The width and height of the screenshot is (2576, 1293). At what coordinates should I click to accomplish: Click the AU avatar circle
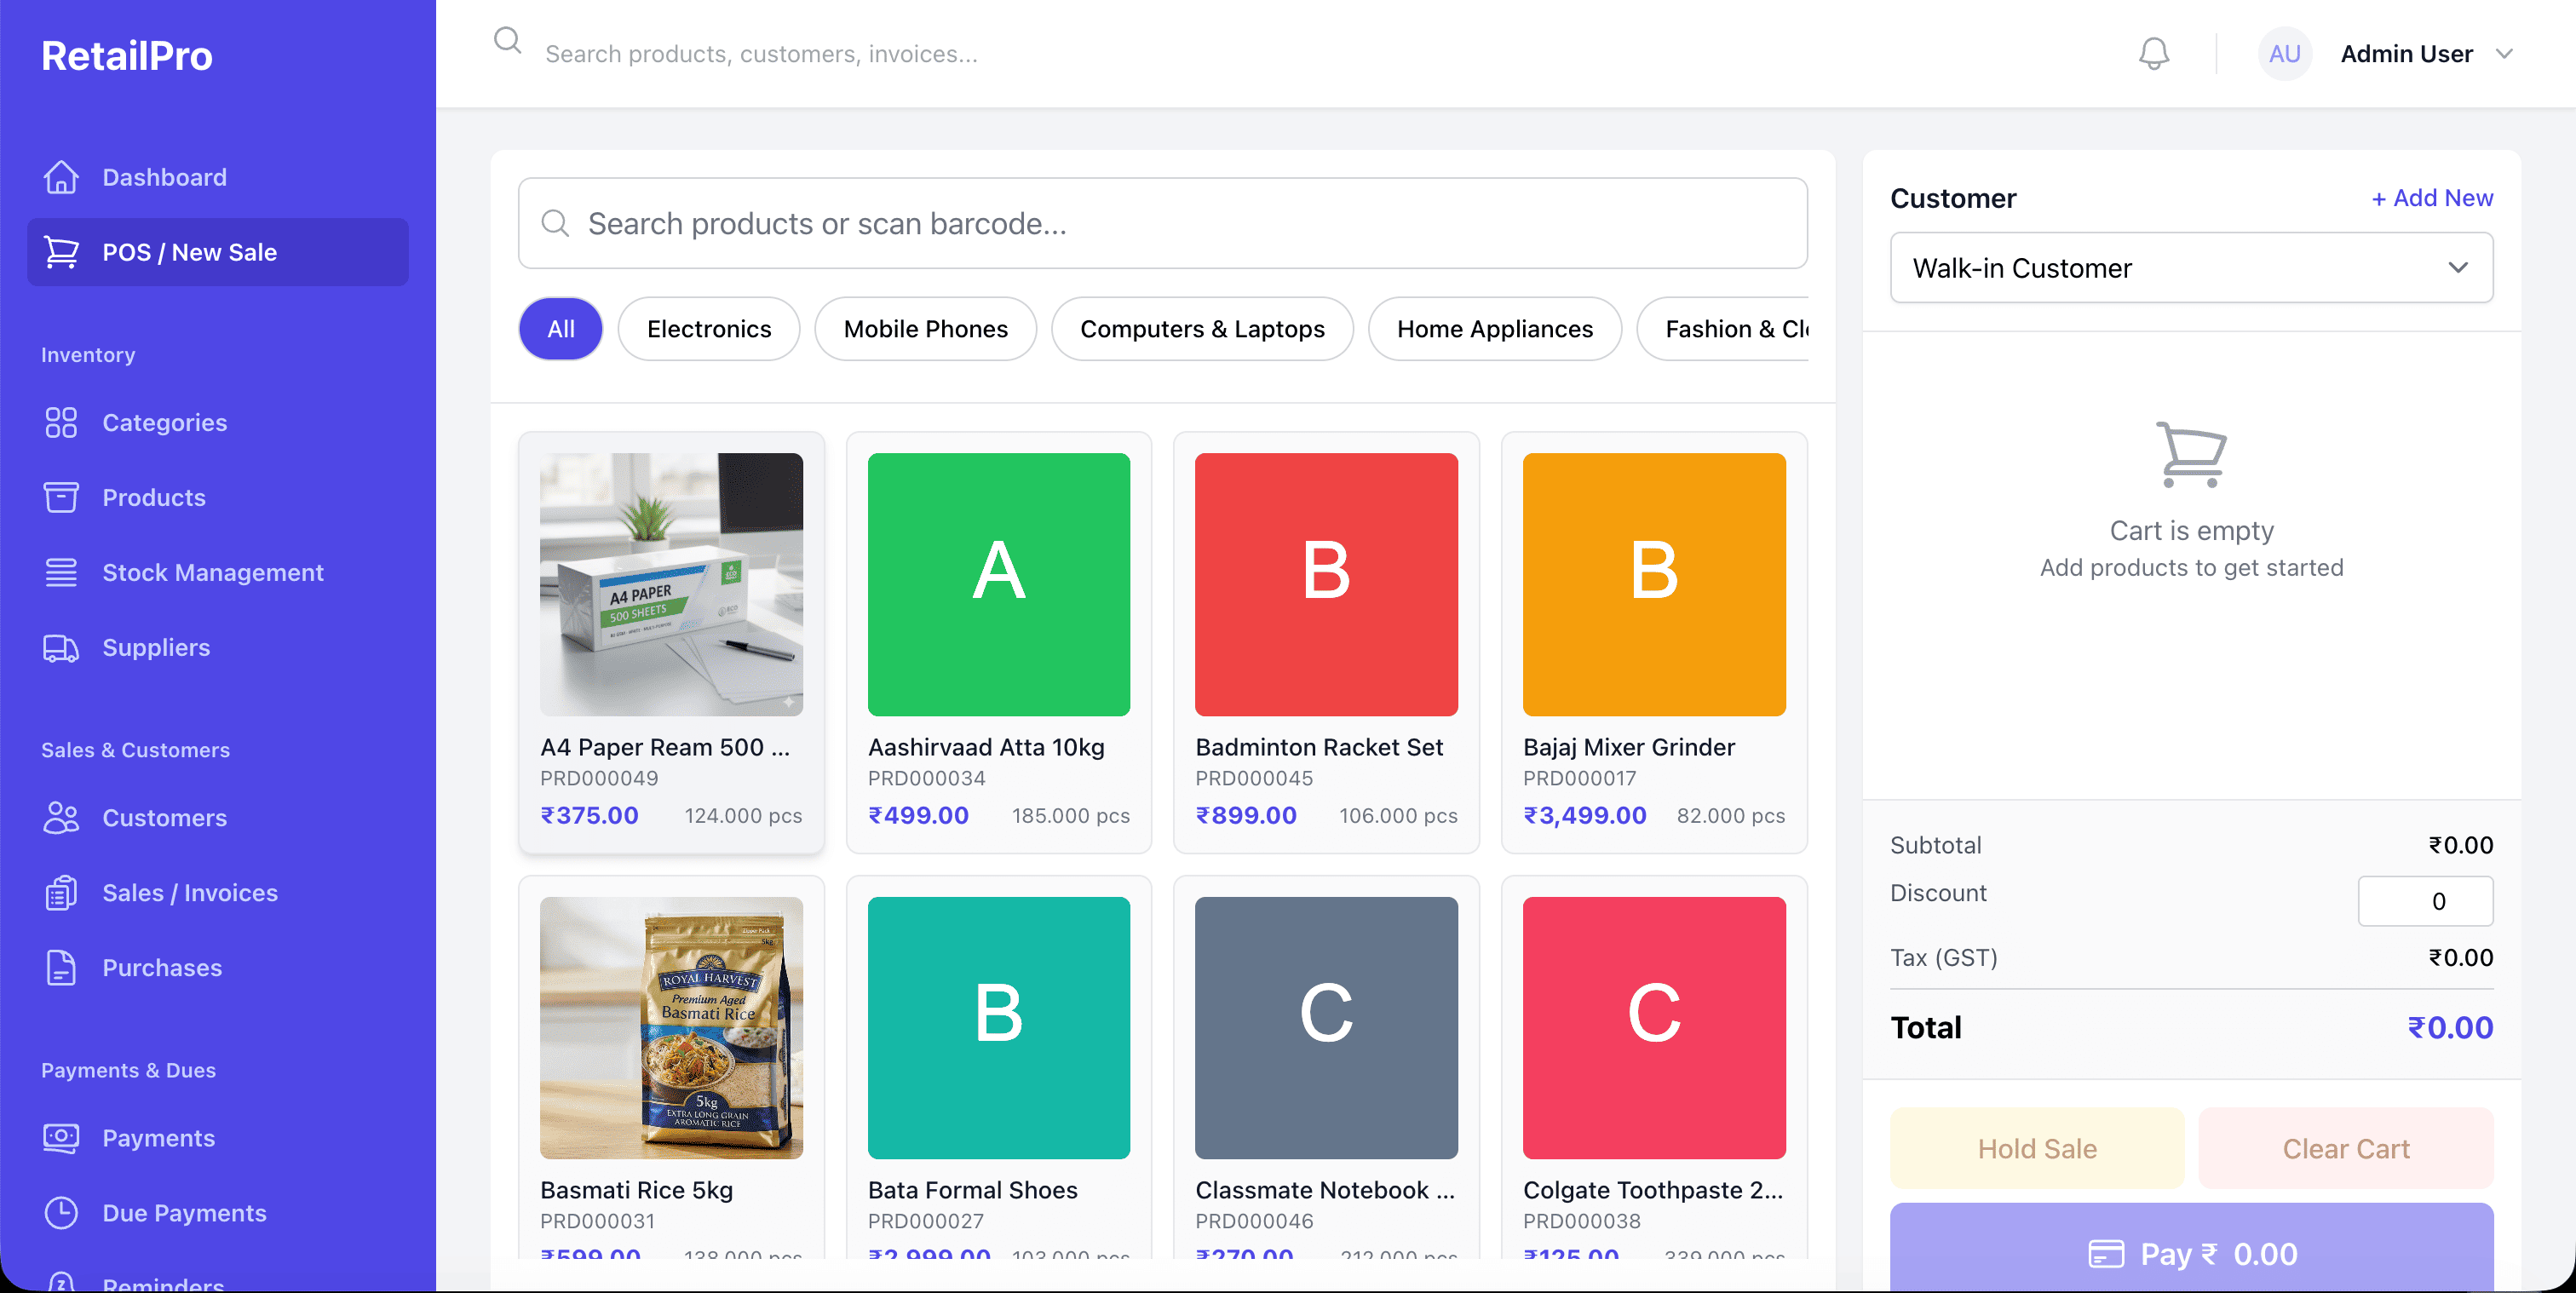[x=2284, y=54]
